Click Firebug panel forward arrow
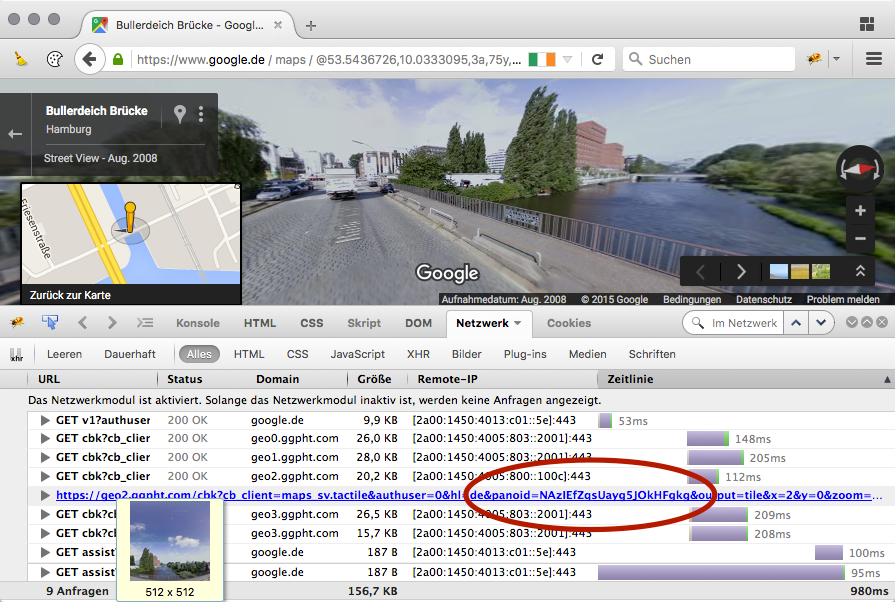The height and width of the screenshot is (602, 895). click(x=112, y=323)
